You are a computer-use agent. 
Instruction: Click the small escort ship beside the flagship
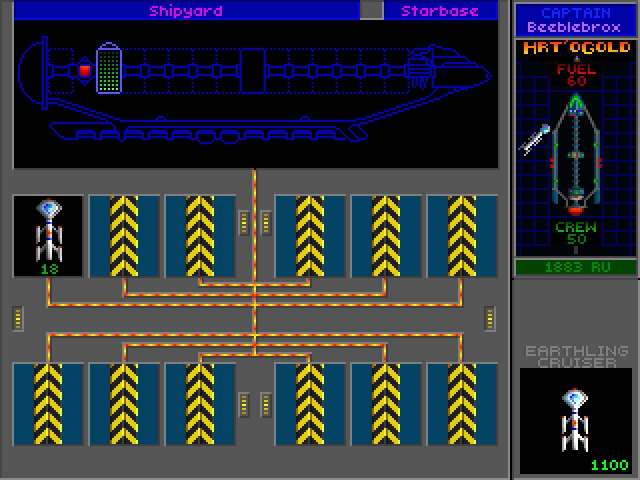pos(536,140)
